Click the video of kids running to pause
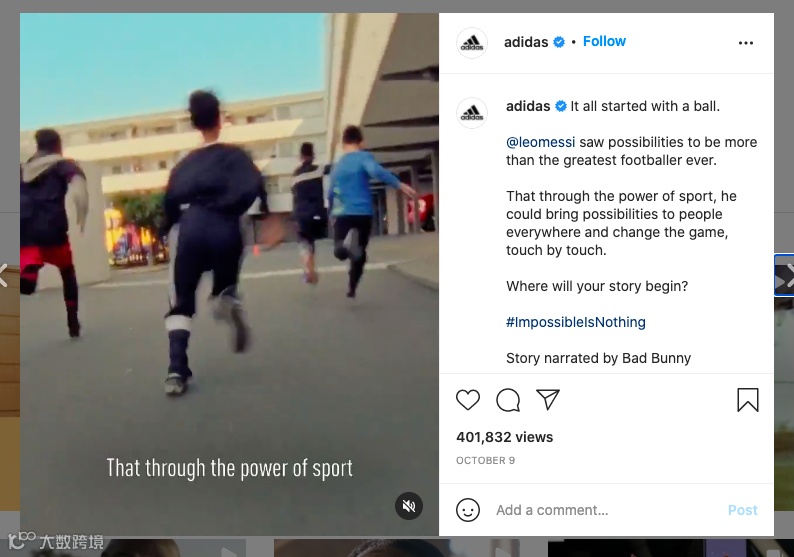Screen dimensions: 794x557 [229, 274]
